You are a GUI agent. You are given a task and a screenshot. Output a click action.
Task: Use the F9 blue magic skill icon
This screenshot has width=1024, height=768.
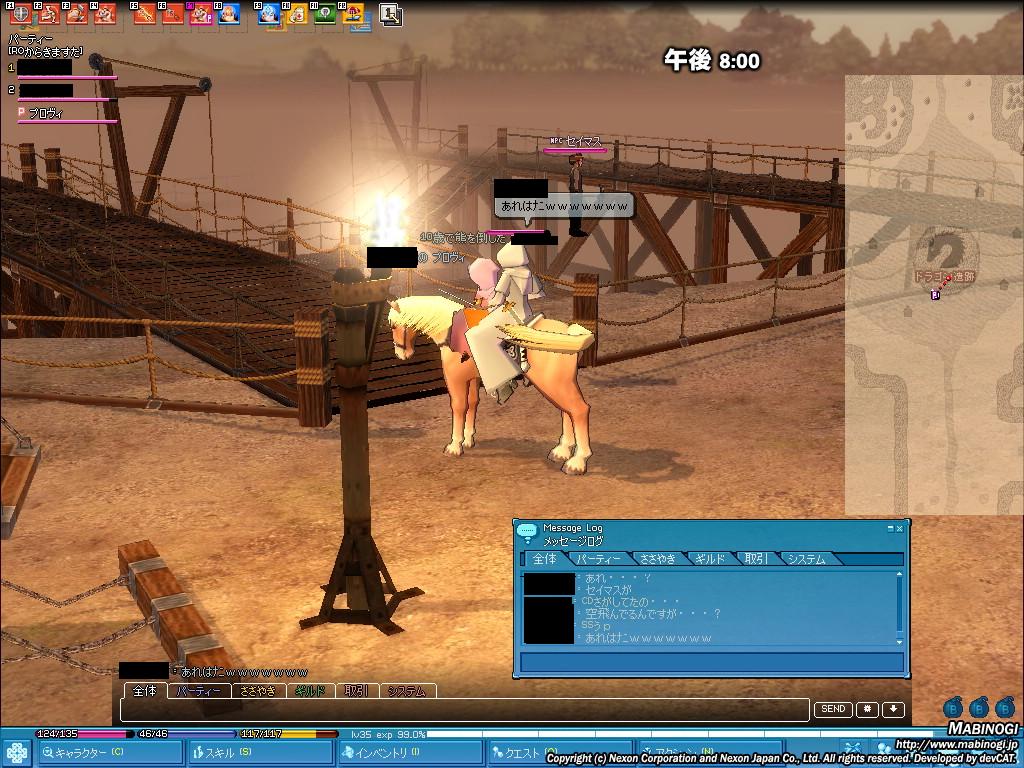(x=268, y=13)
